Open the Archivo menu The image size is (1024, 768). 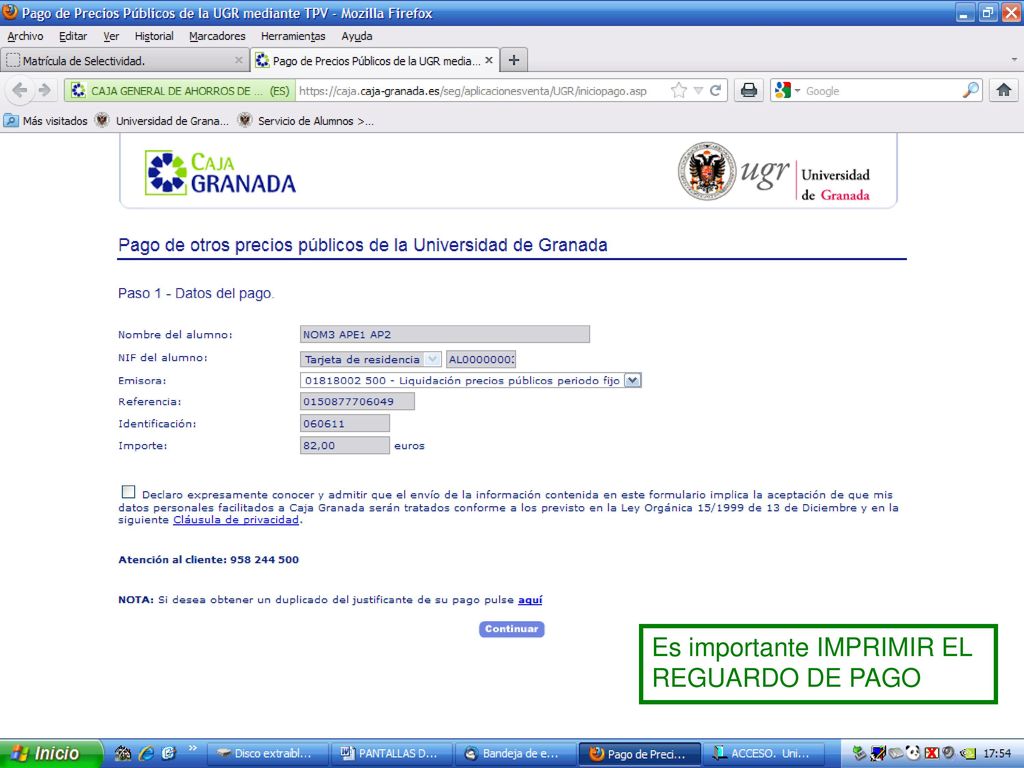pos(25,36)
